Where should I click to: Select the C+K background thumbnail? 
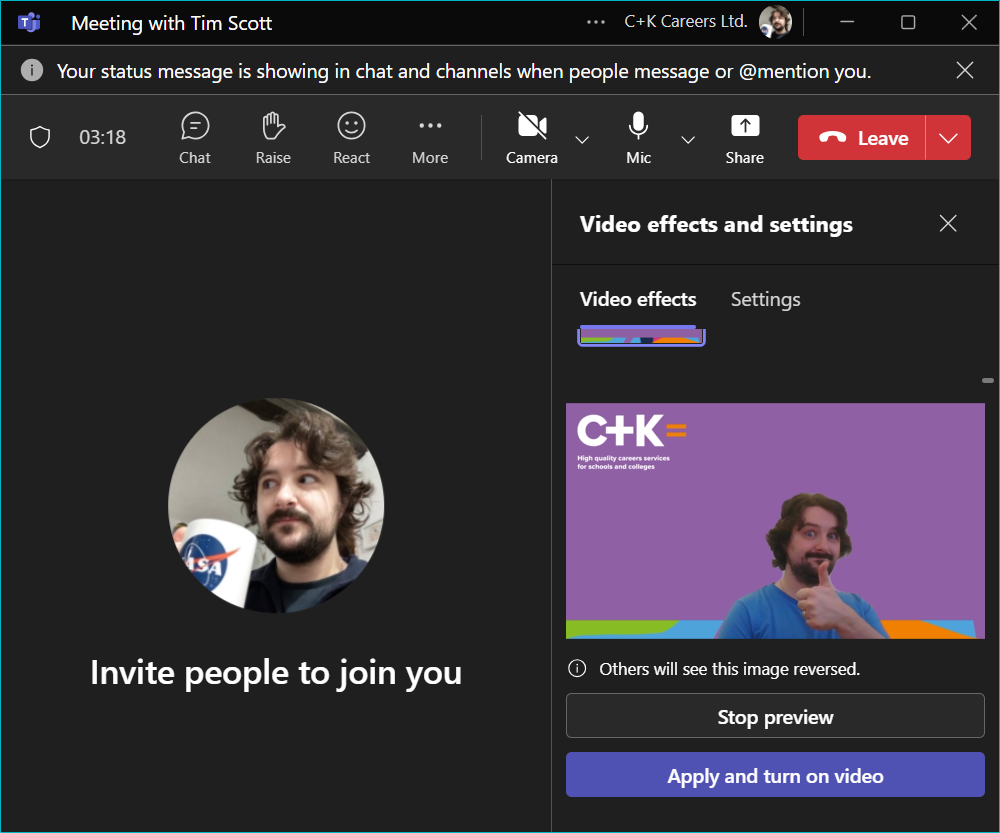pyautogui.click(x=641, y=336)
